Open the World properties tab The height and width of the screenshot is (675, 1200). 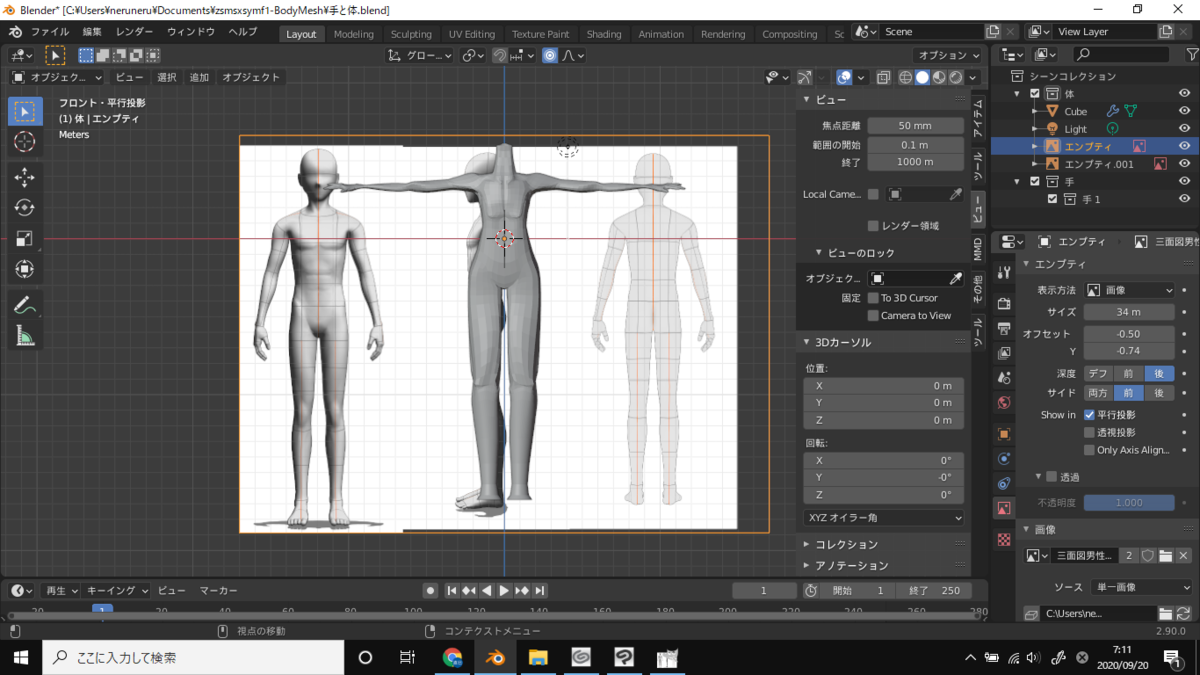pyautogui.click(x=1004, y=402)
